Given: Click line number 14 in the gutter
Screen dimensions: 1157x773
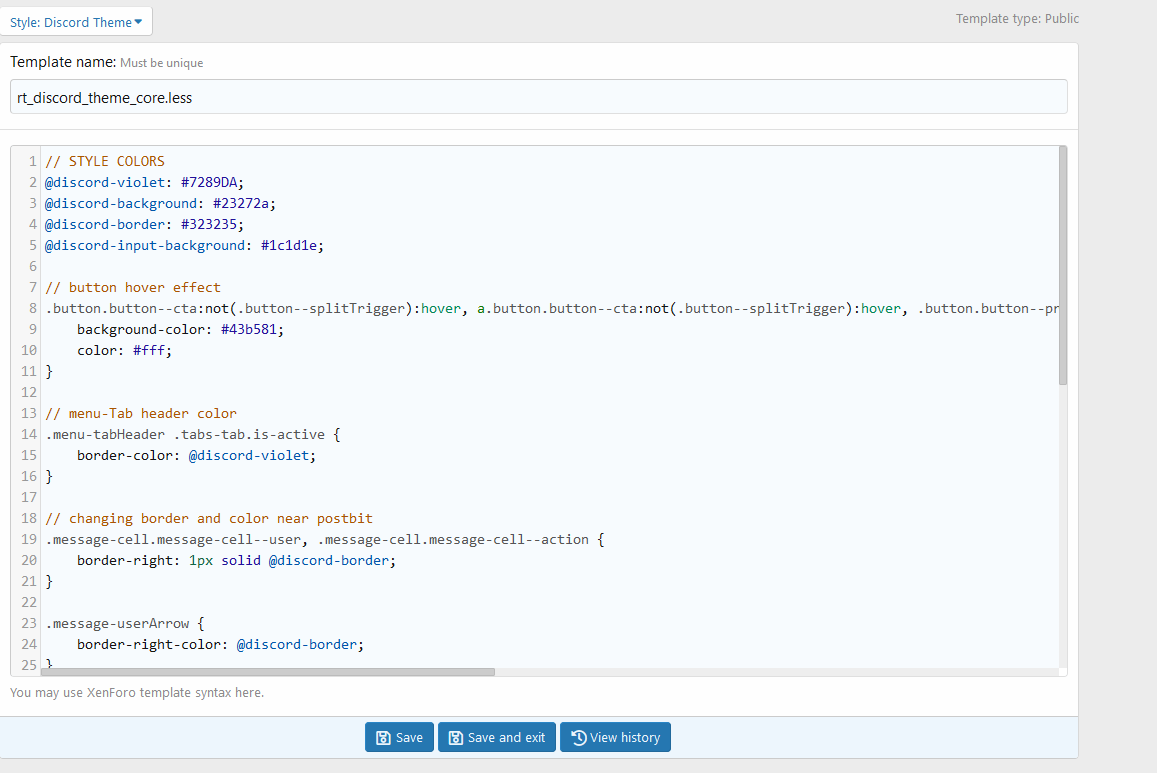Looking at the screenshot, I should pos(28,434).
